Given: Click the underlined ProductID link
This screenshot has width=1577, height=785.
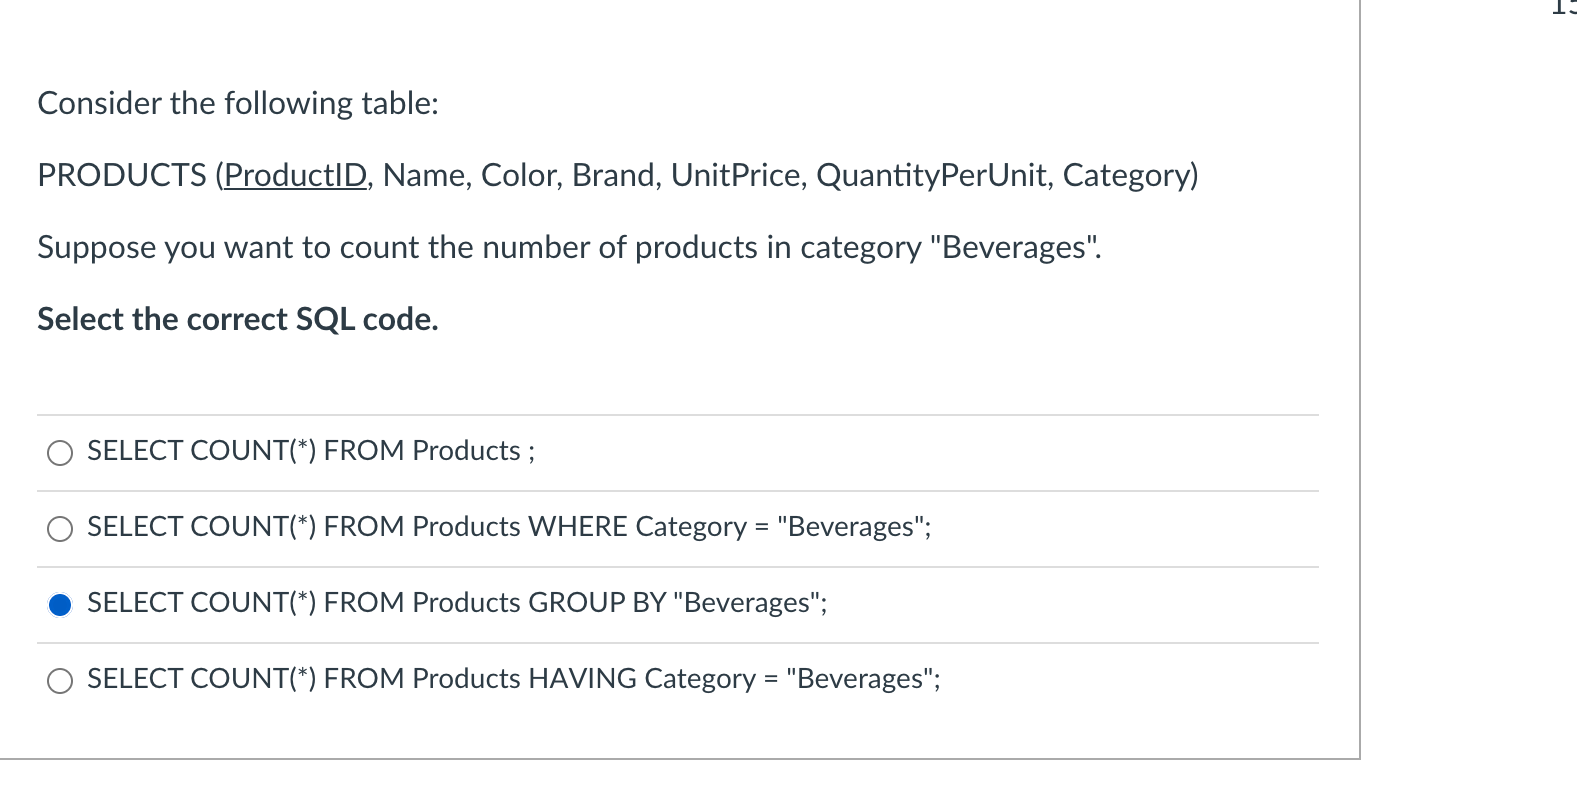Looking at the screenshot, I should [295, 175].
